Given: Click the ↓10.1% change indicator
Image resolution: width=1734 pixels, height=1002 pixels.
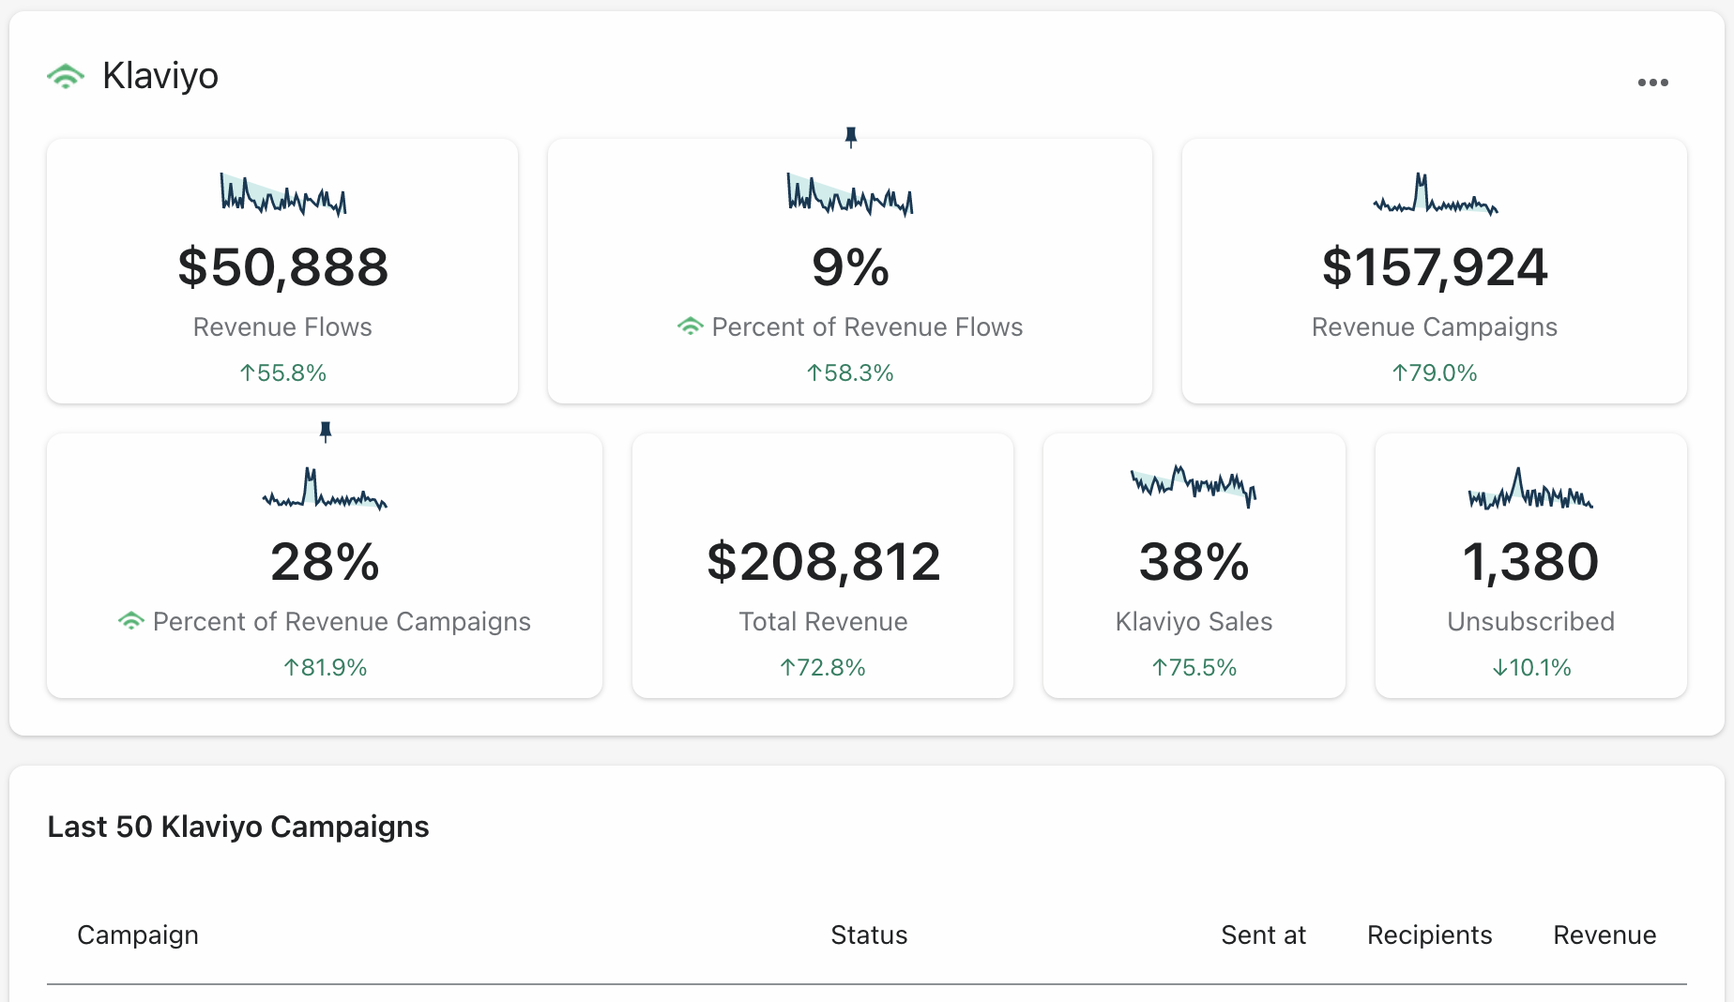Looking at the screenshot, I should (1530, 667).
